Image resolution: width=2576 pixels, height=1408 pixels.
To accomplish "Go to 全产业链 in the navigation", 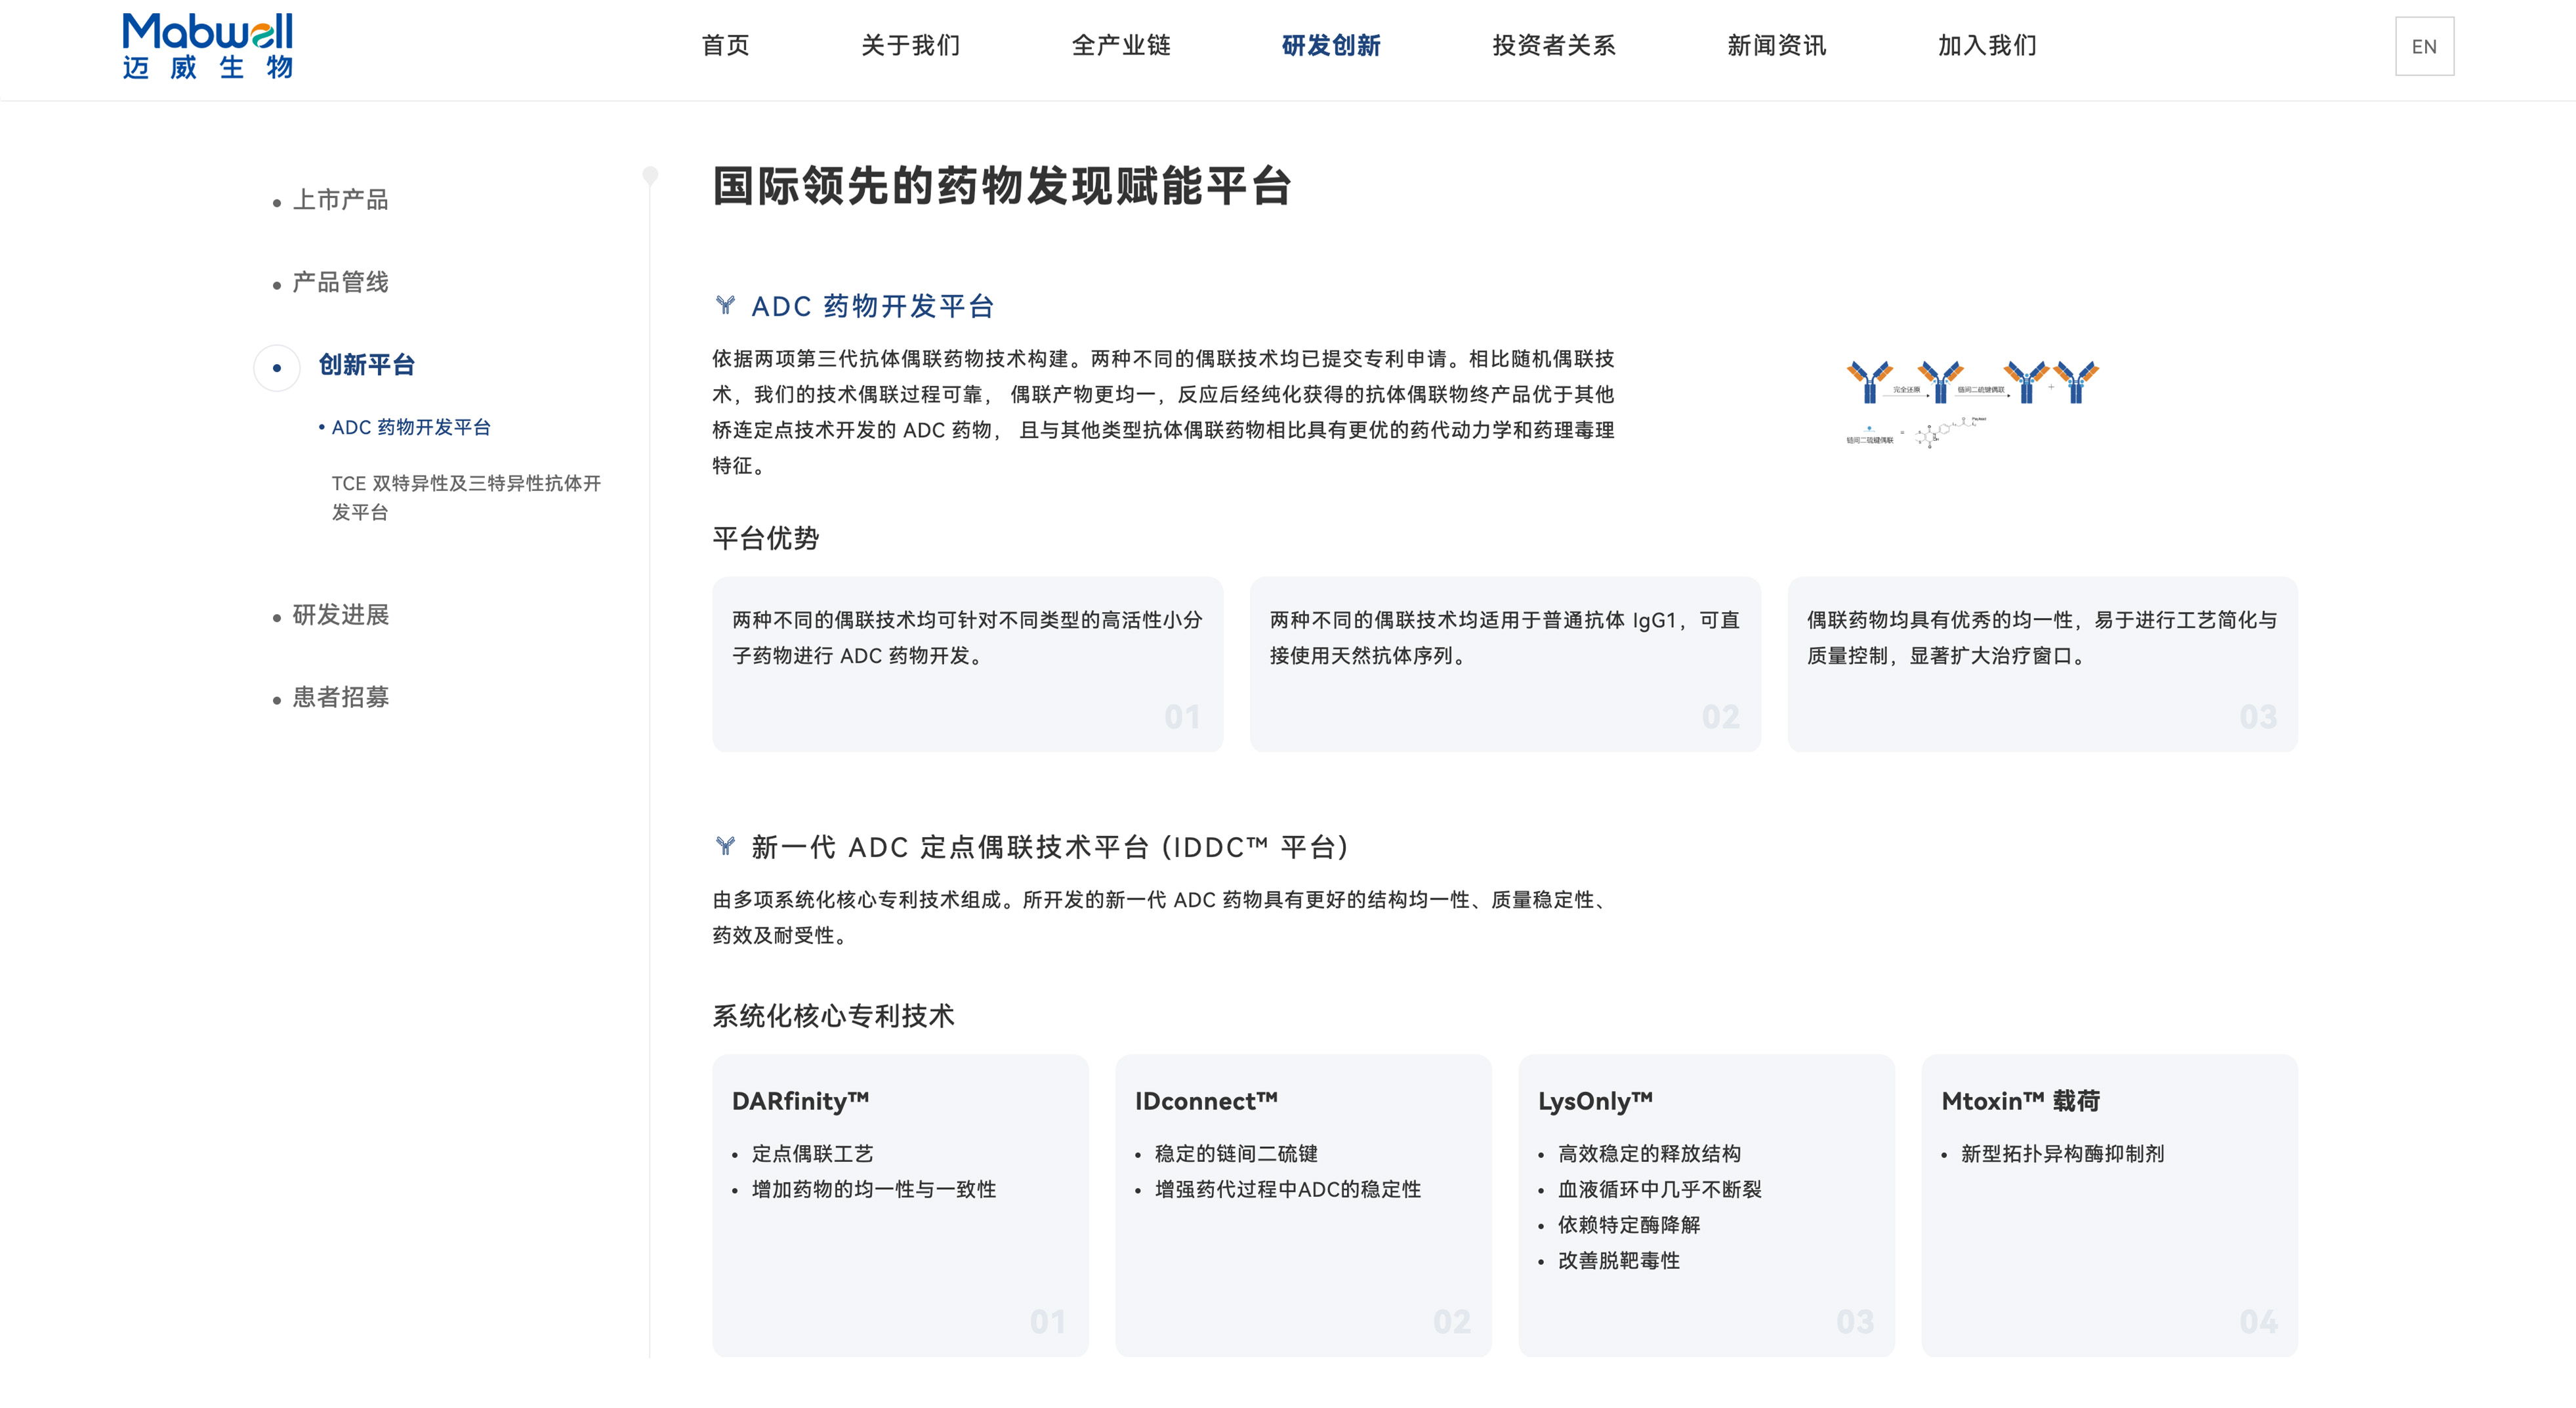I will click(x=1120, y=45).
